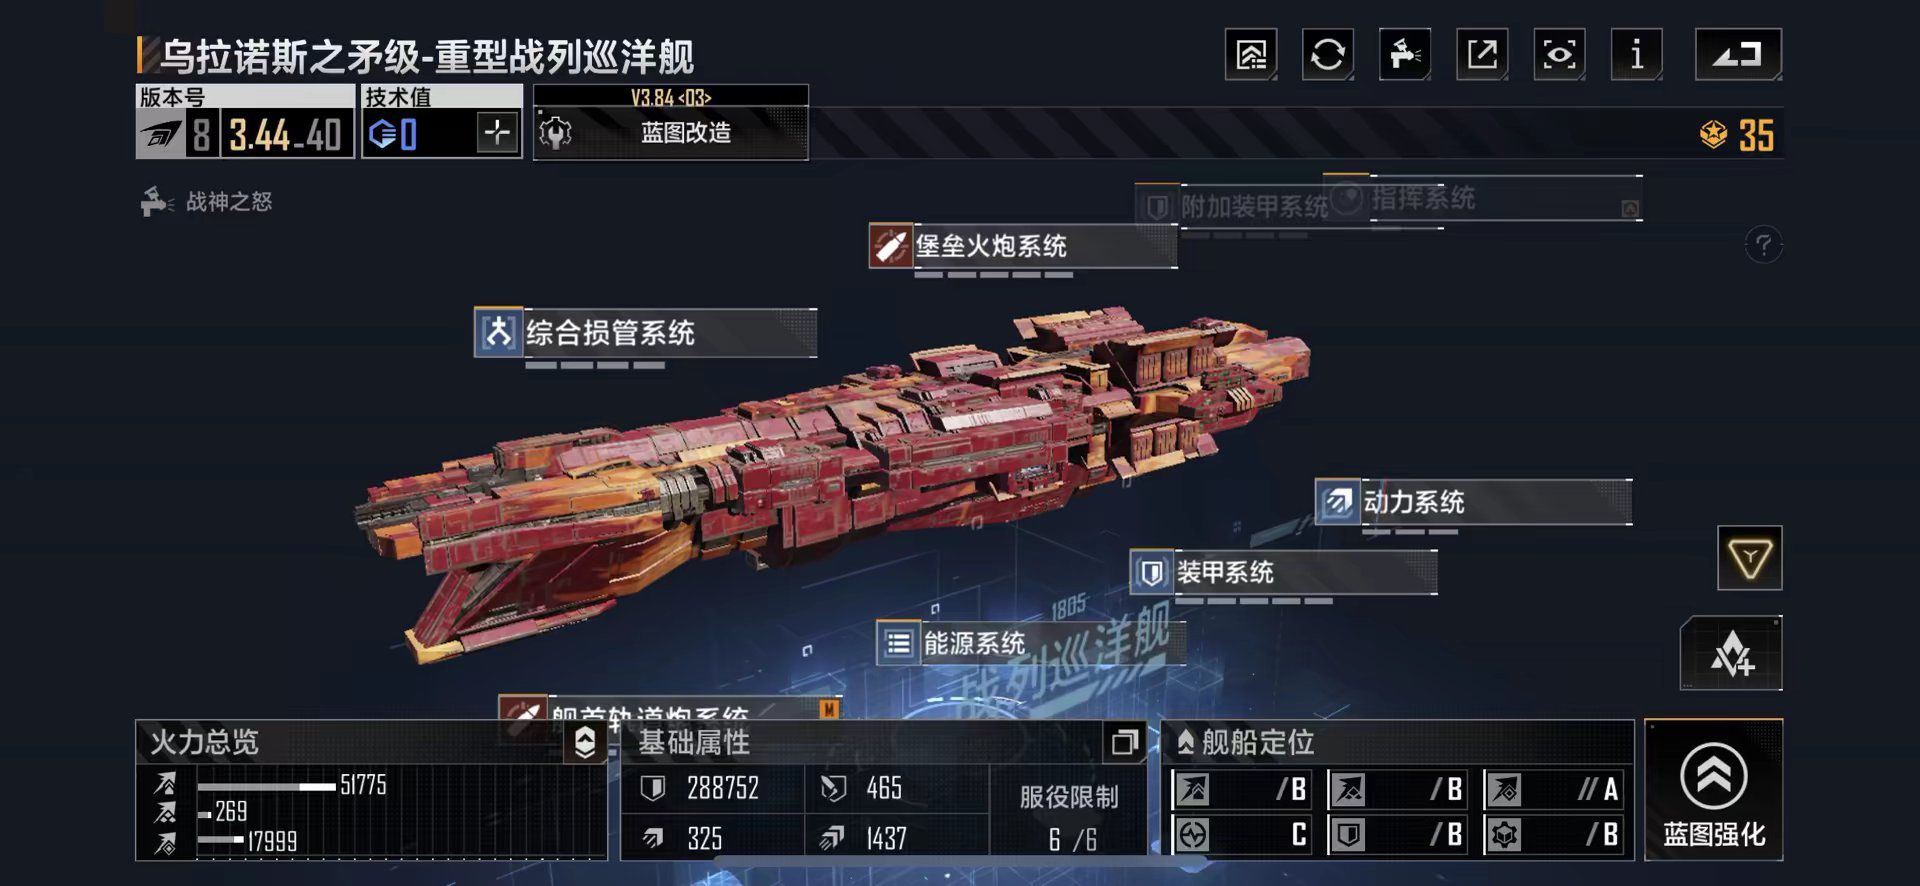Toggle the view focus eye icon

click(1559, 54)
